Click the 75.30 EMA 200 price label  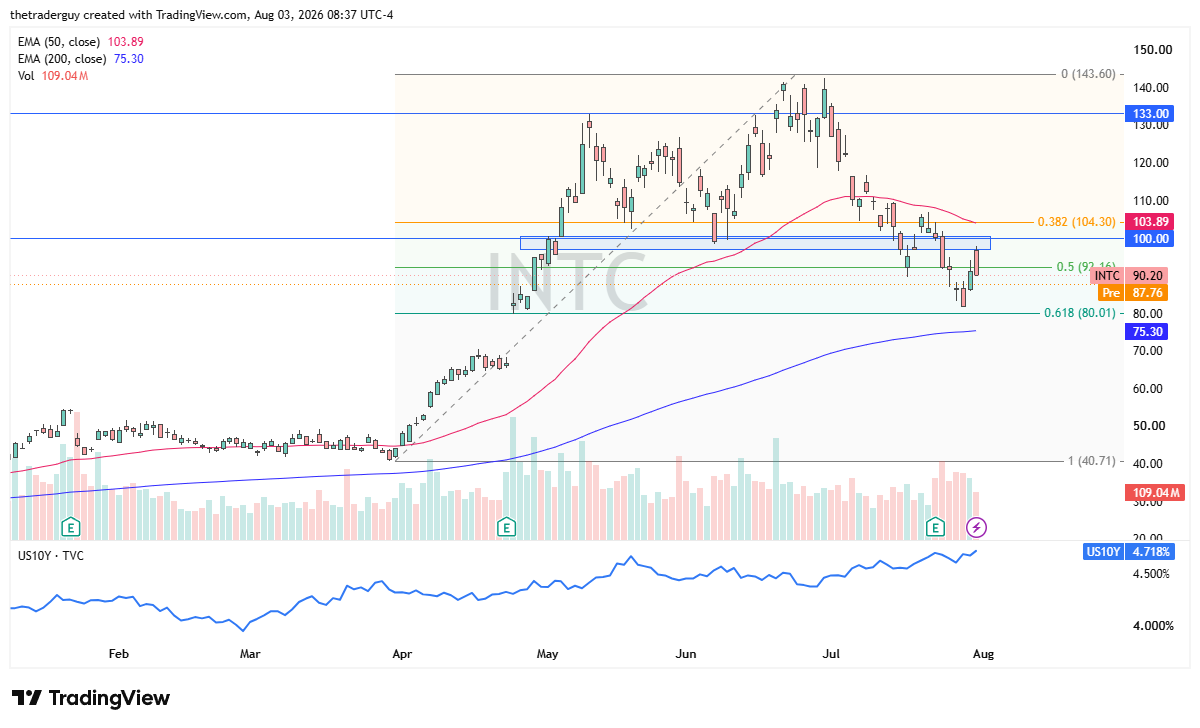(x=1149, y=331)
